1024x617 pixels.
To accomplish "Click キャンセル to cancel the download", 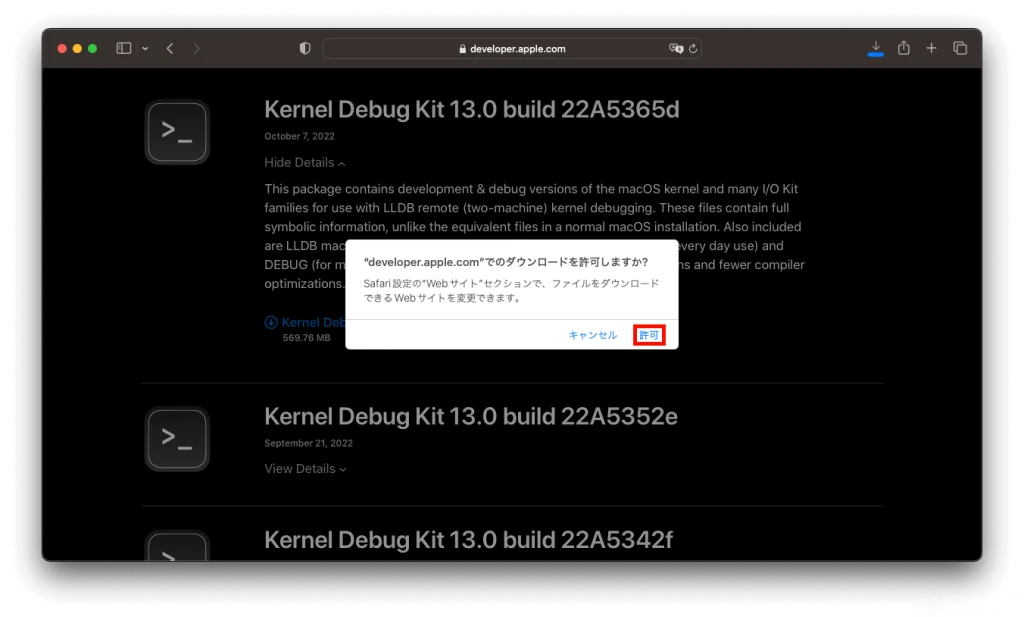I will [593, 335].
